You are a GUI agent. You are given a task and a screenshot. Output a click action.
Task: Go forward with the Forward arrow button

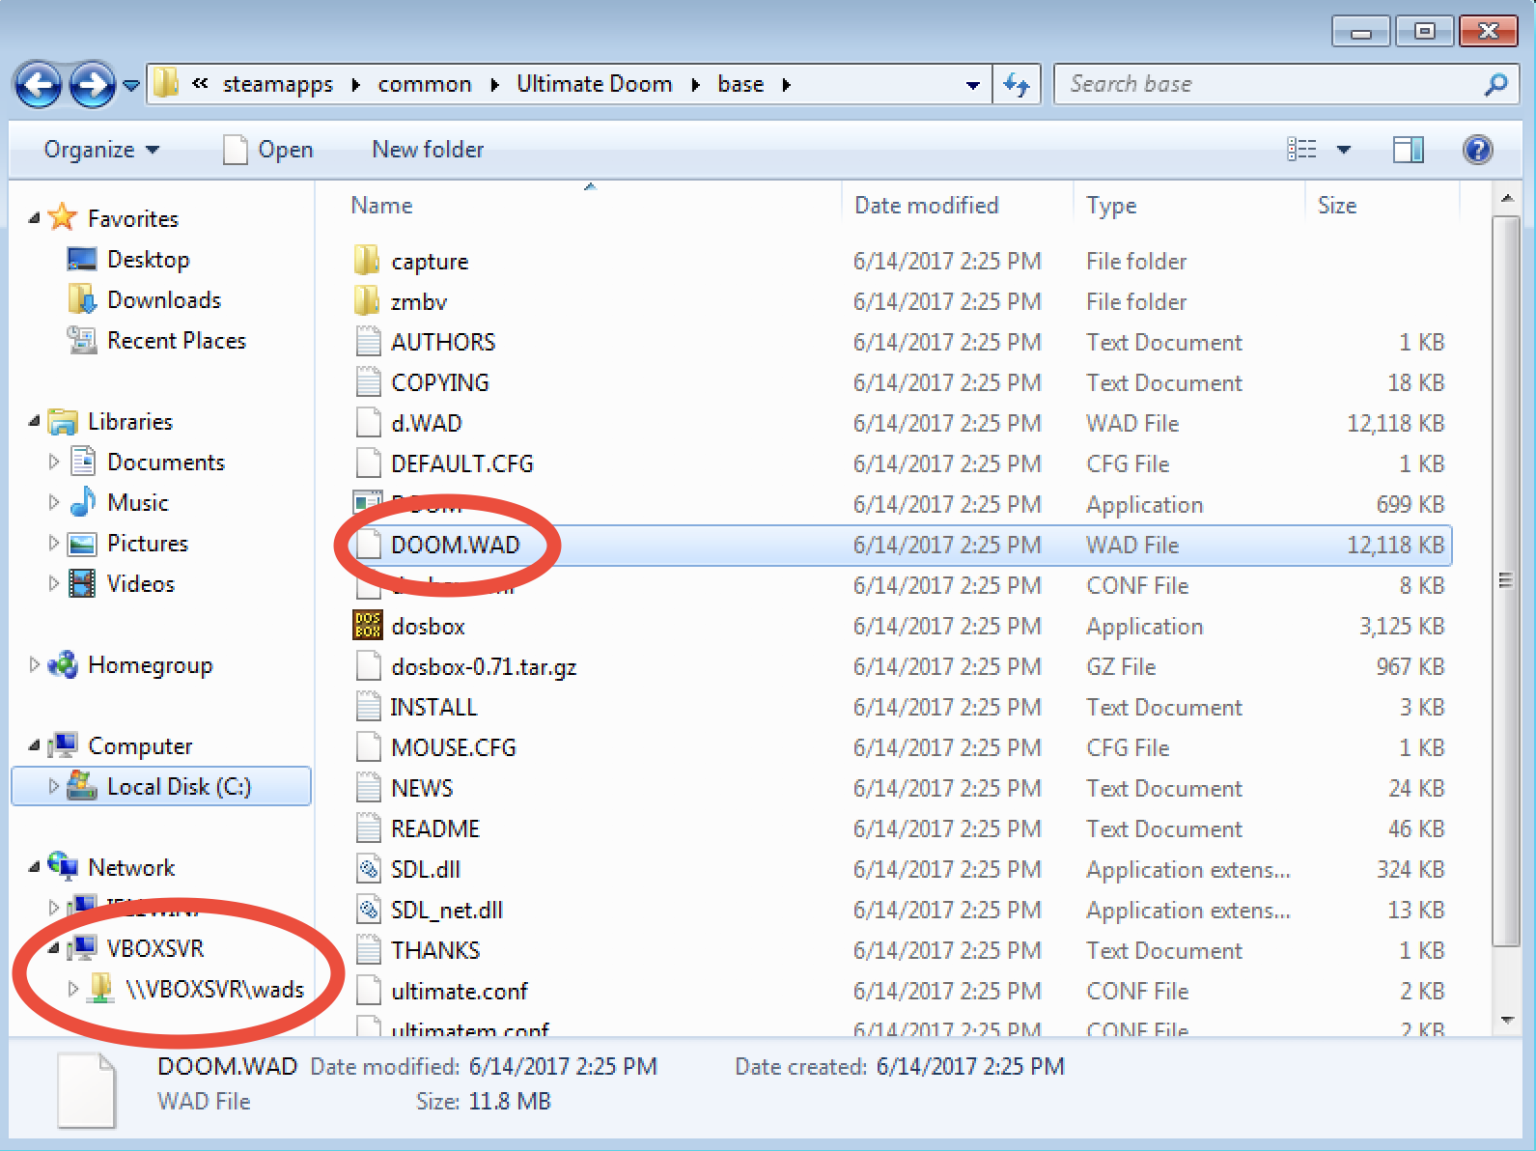pyautogui.click(x=92, y=85)
